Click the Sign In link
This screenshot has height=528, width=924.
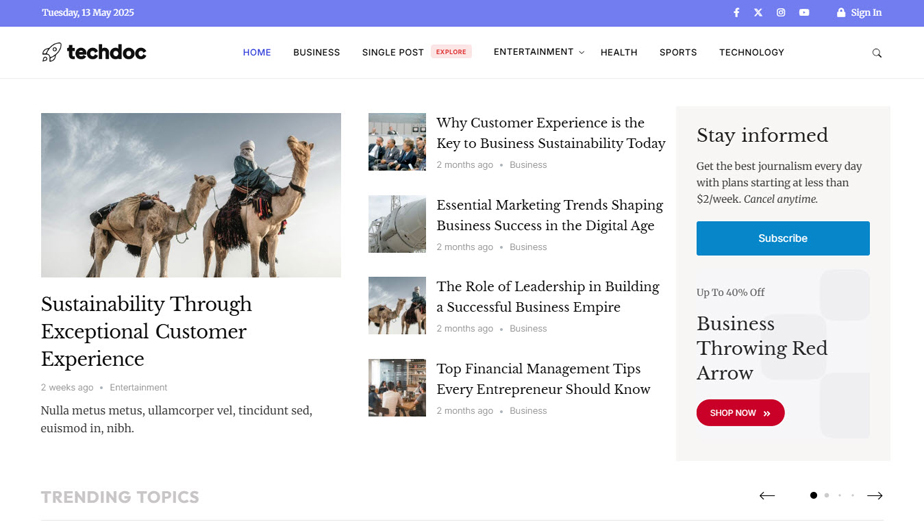tap(859, 12)
